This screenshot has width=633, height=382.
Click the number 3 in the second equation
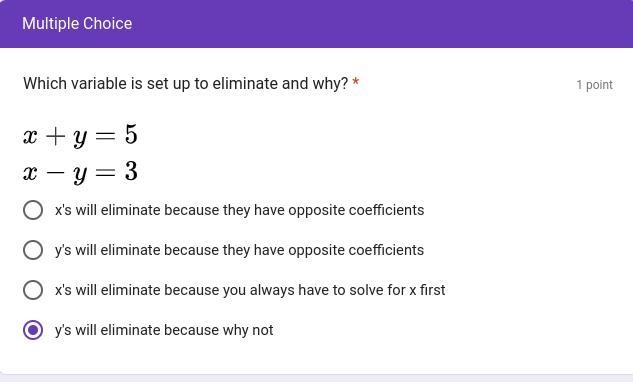131,171
